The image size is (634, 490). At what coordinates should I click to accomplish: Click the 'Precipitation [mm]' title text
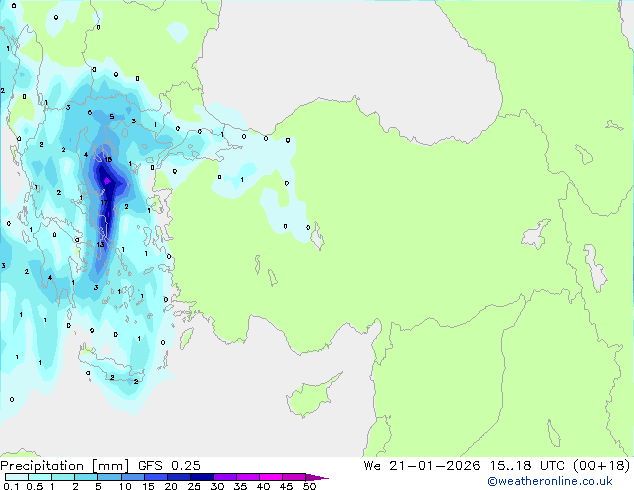click(65, 466)
